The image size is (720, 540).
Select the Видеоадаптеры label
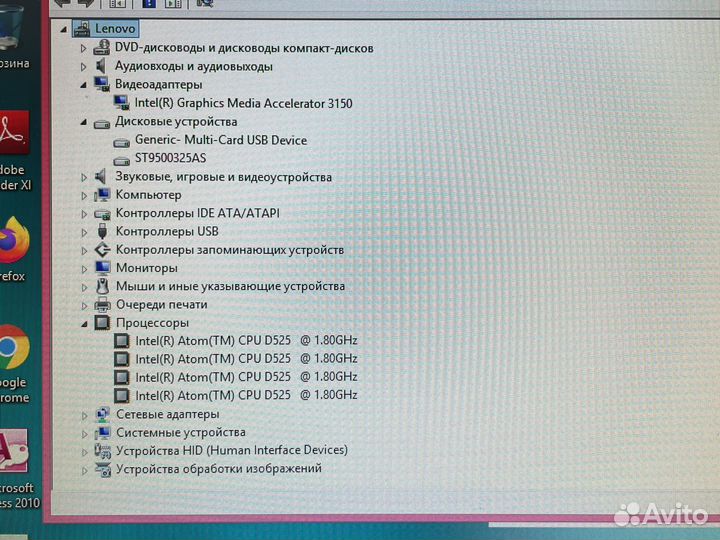(x=158, y=85)
